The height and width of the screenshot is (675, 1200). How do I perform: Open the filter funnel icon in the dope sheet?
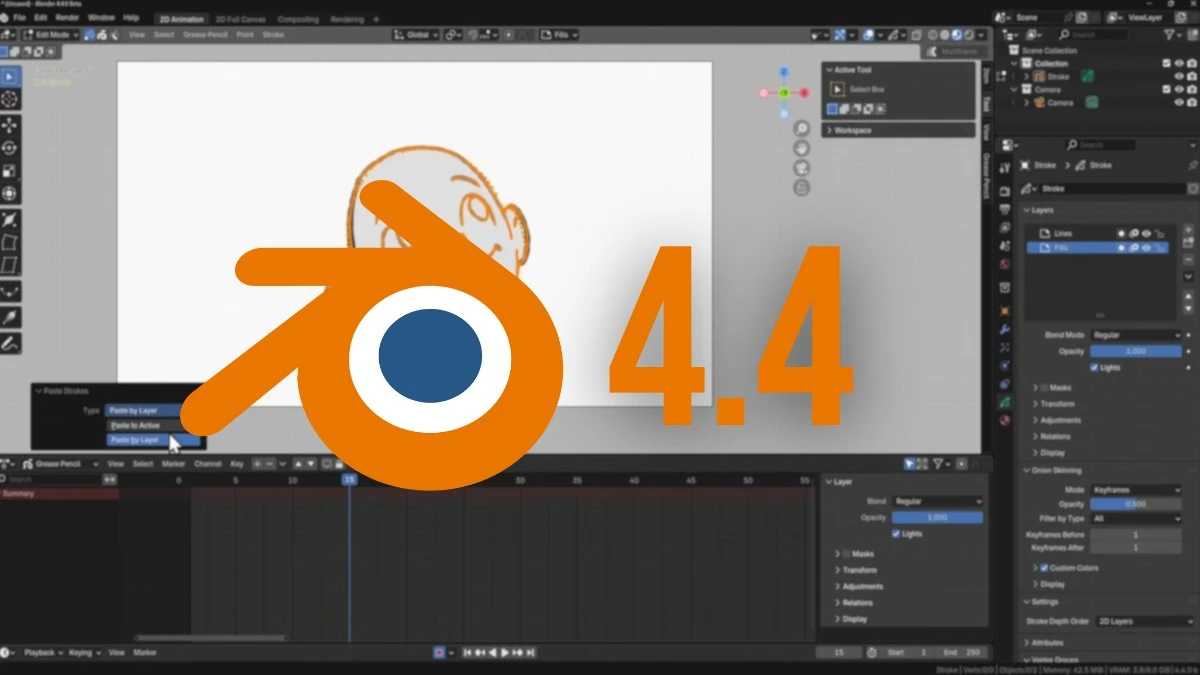point(938,464)
